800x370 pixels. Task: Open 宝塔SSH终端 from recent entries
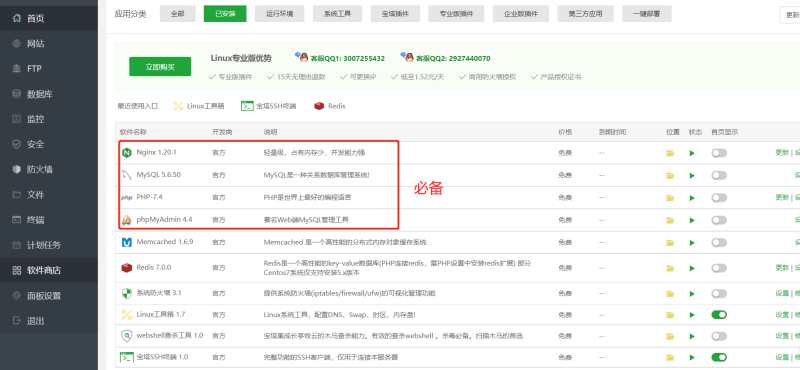[x=268, y=106]
